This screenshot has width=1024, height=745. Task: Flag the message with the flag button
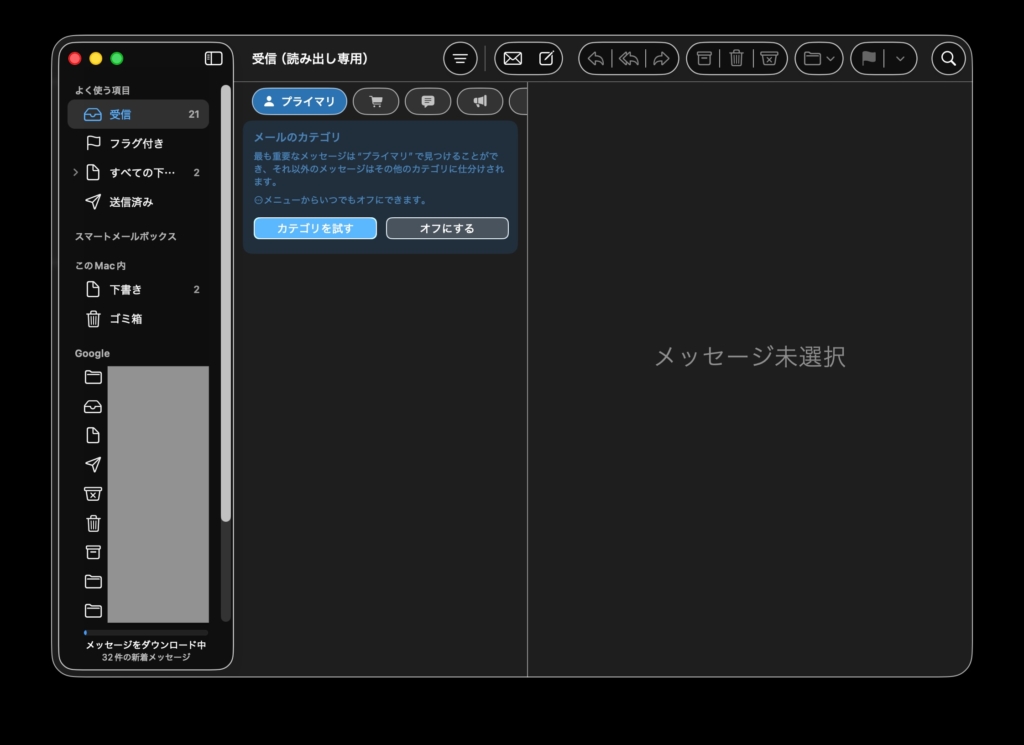coord(868,58)
